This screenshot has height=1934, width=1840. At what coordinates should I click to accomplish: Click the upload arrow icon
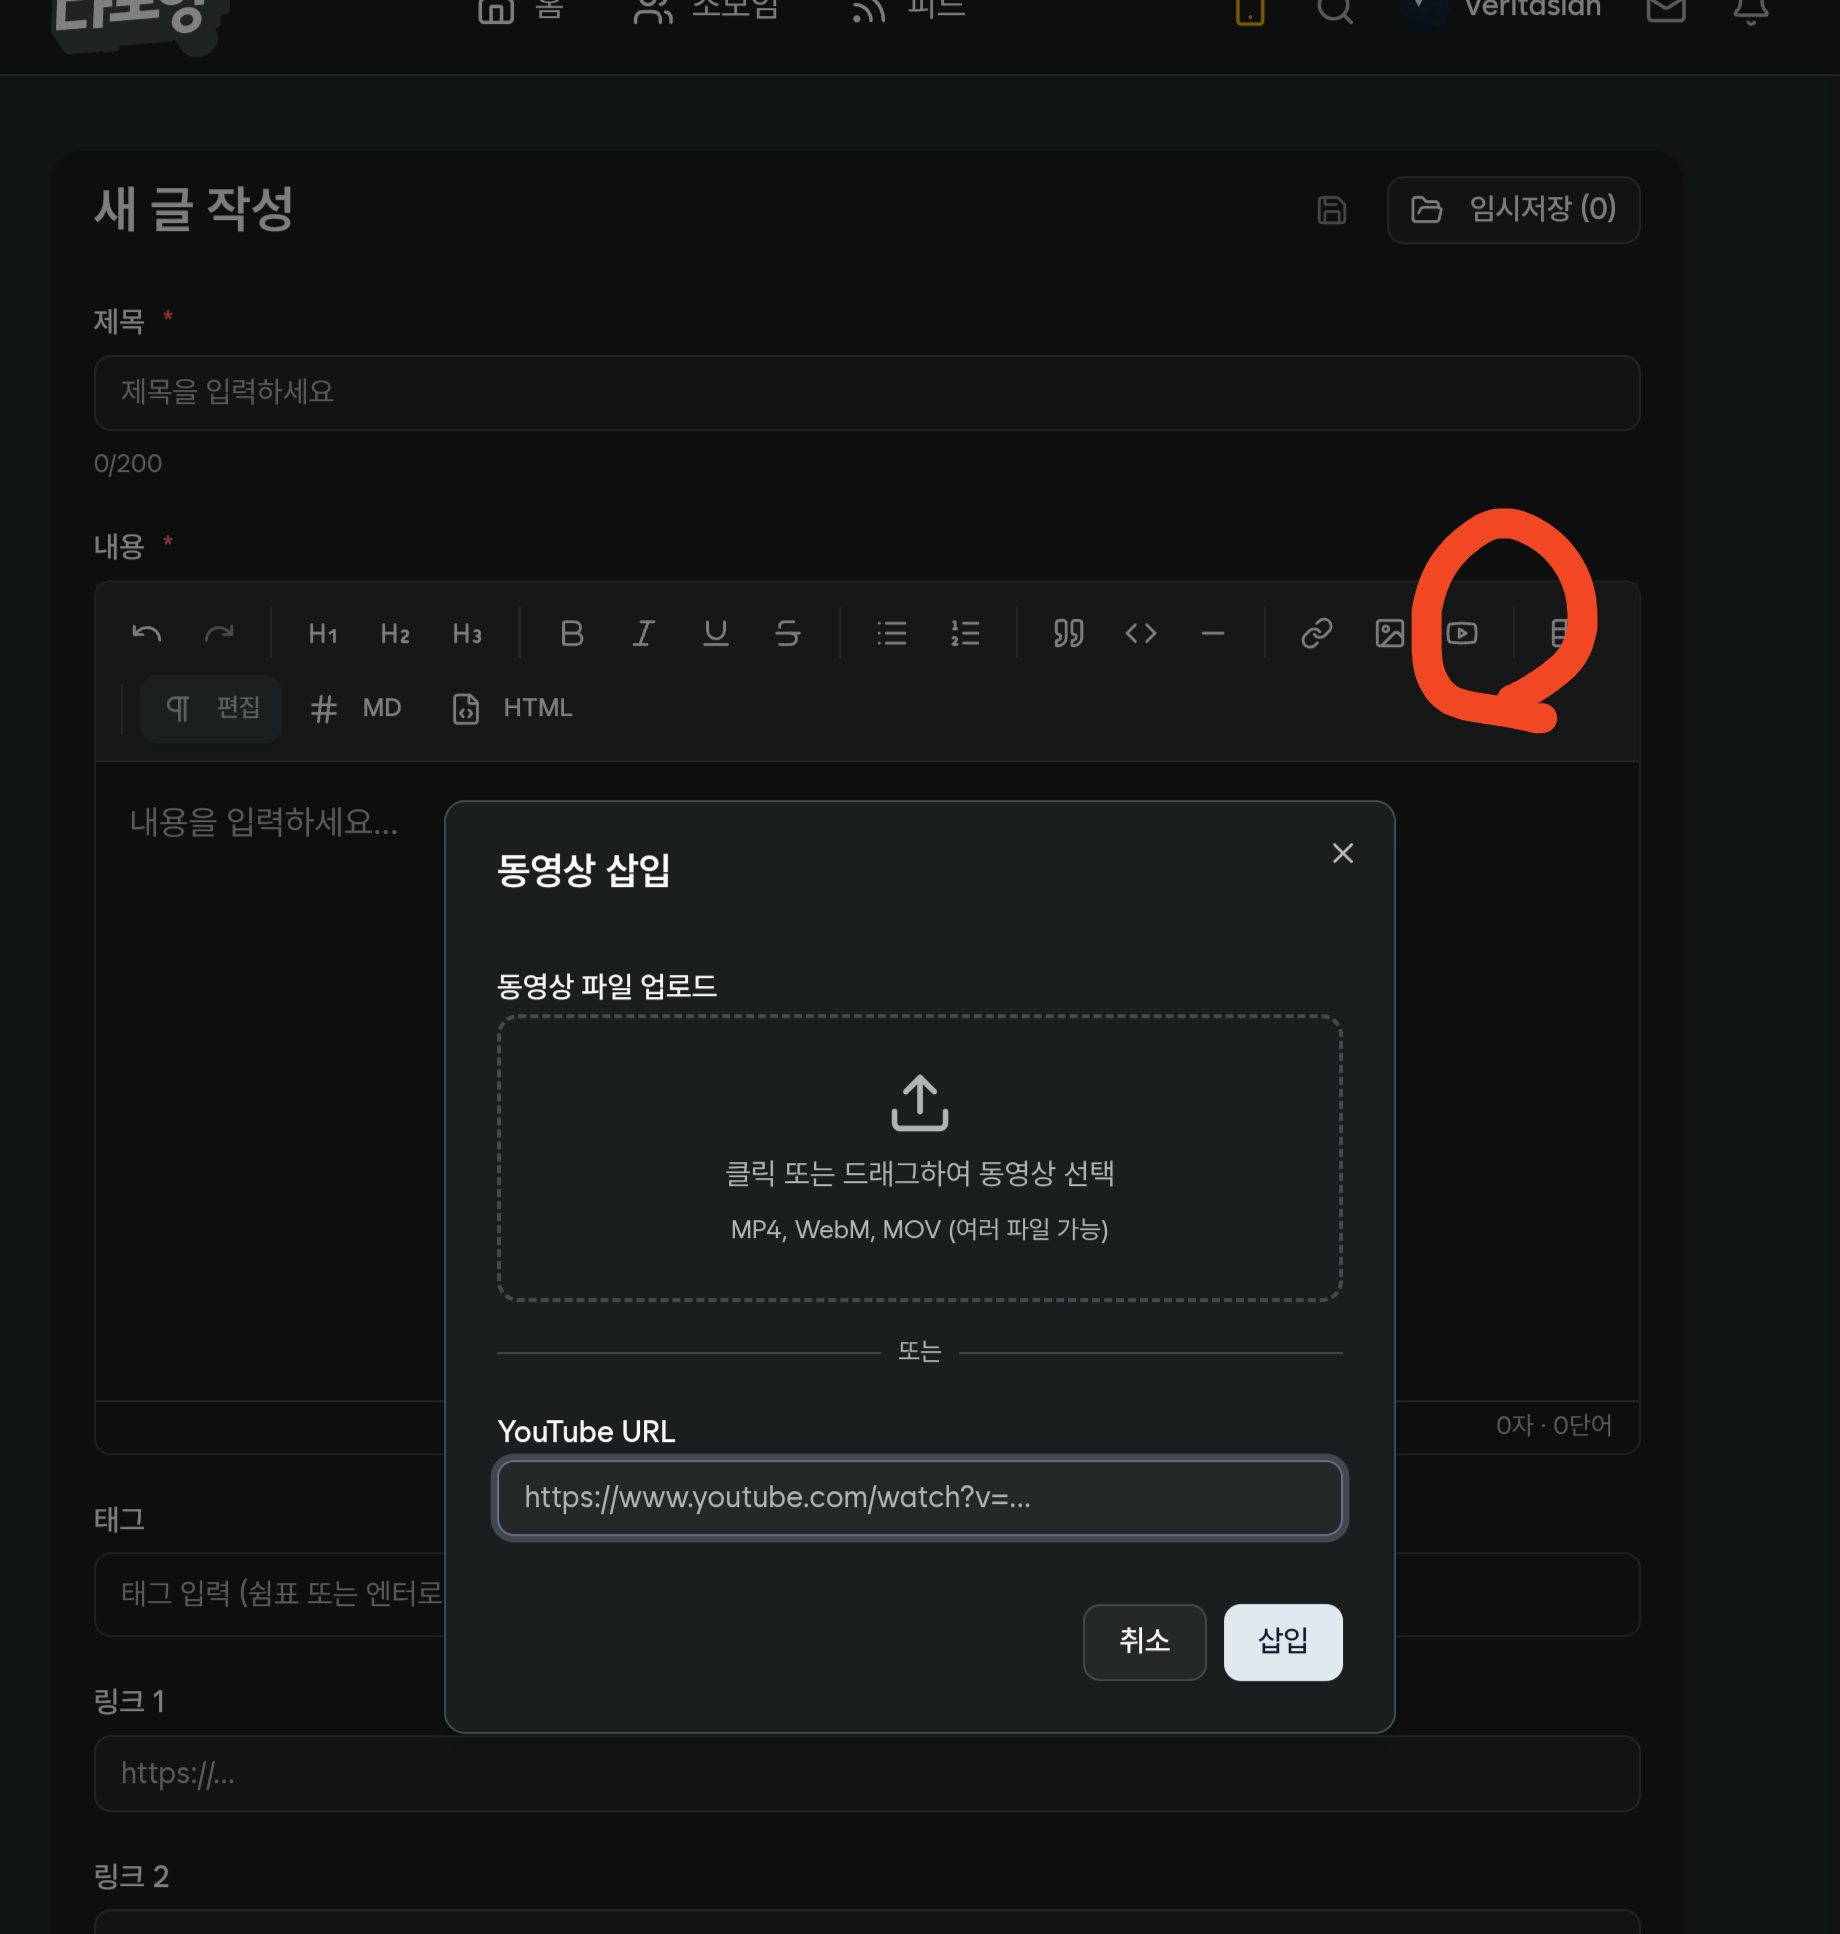919,1103
